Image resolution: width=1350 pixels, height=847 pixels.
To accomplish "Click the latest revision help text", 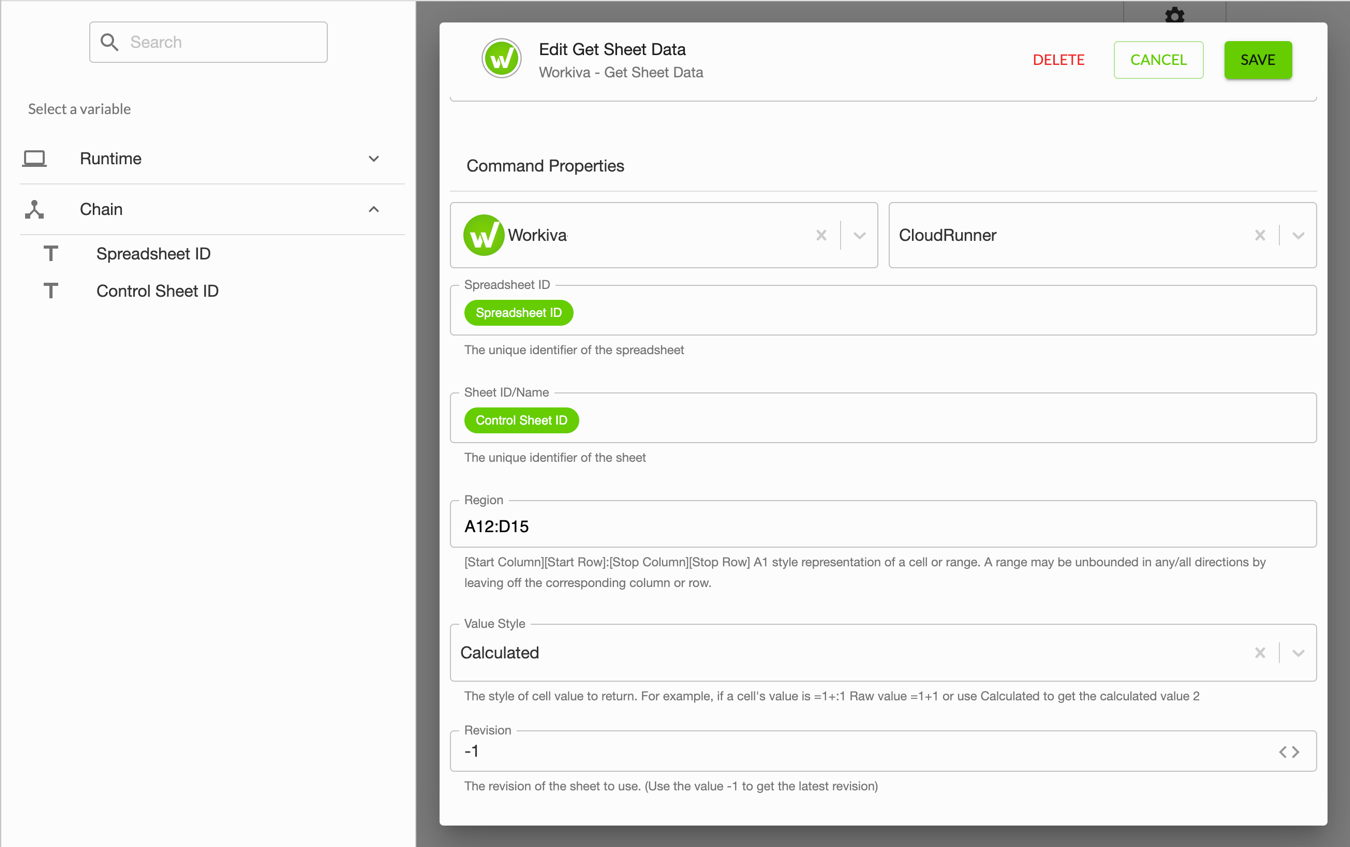I will pos(671,786).
